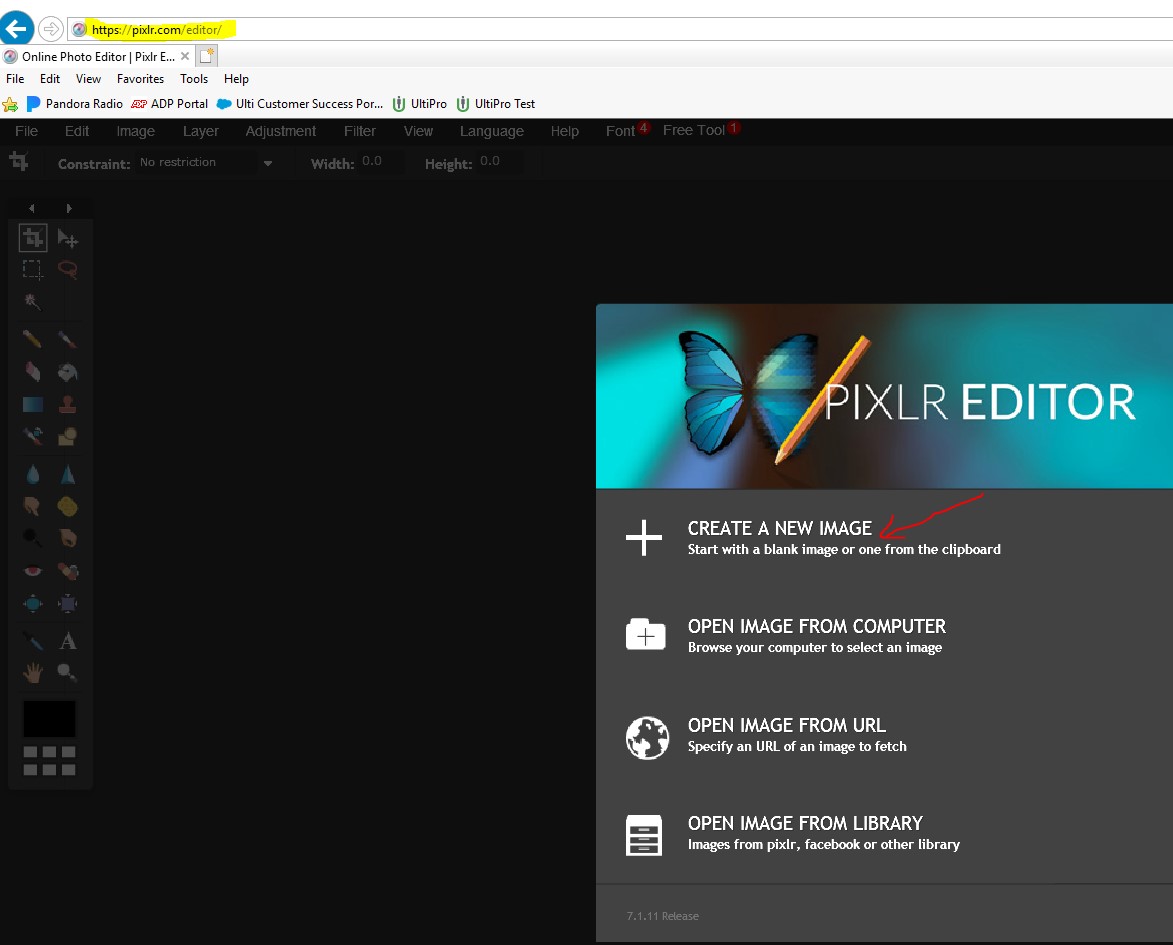1173x945 pixels.
Task: Select the Paint Bucket tool
Action: (67, 371)
